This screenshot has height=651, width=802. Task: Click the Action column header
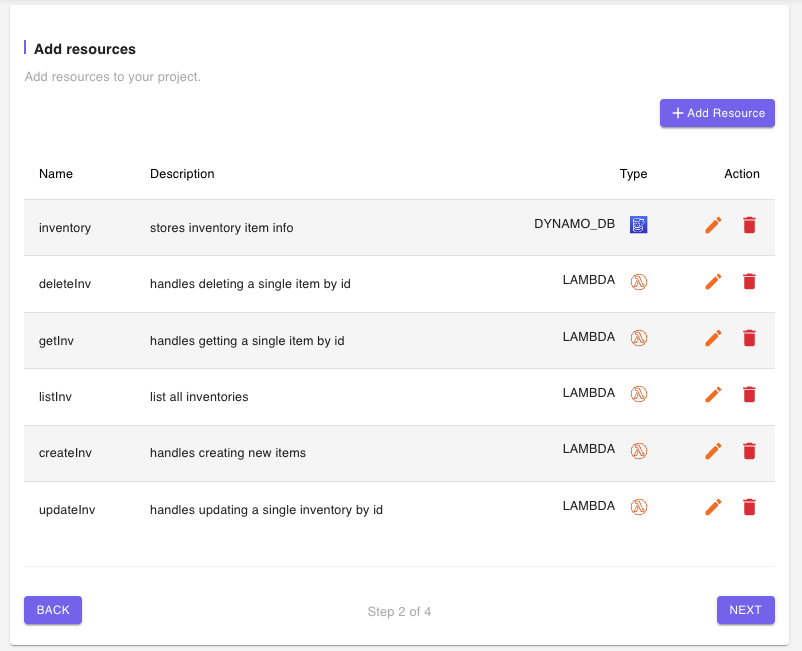742,174
